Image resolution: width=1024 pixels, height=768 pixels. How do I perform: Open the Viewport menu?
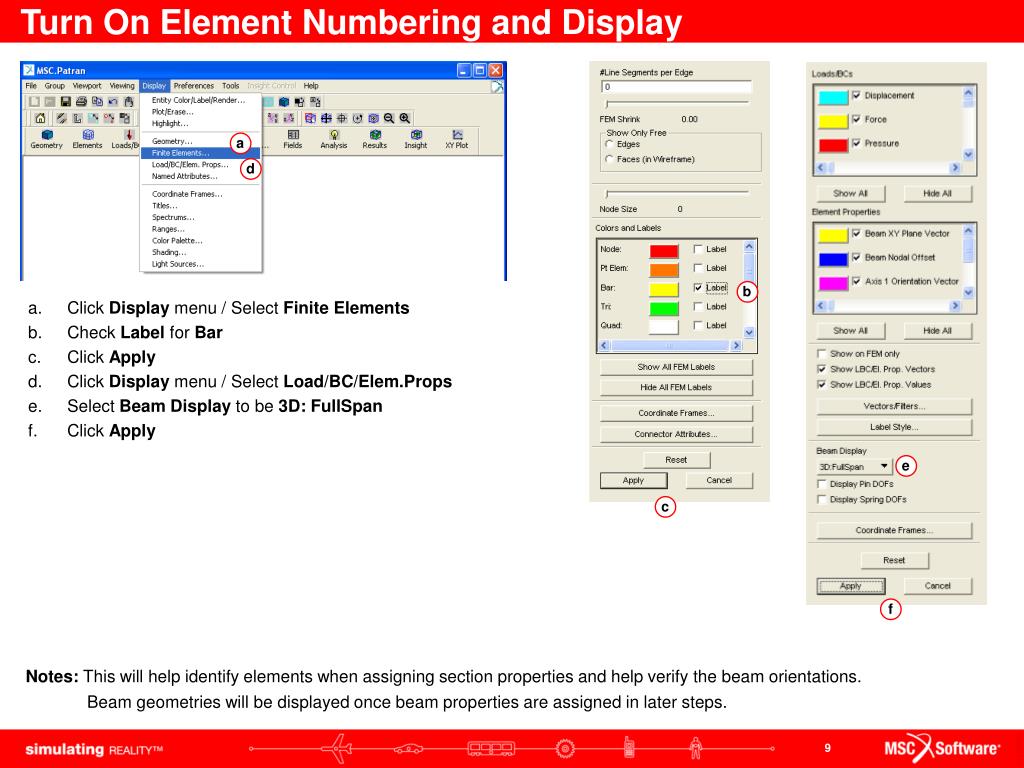pos(87,86)
